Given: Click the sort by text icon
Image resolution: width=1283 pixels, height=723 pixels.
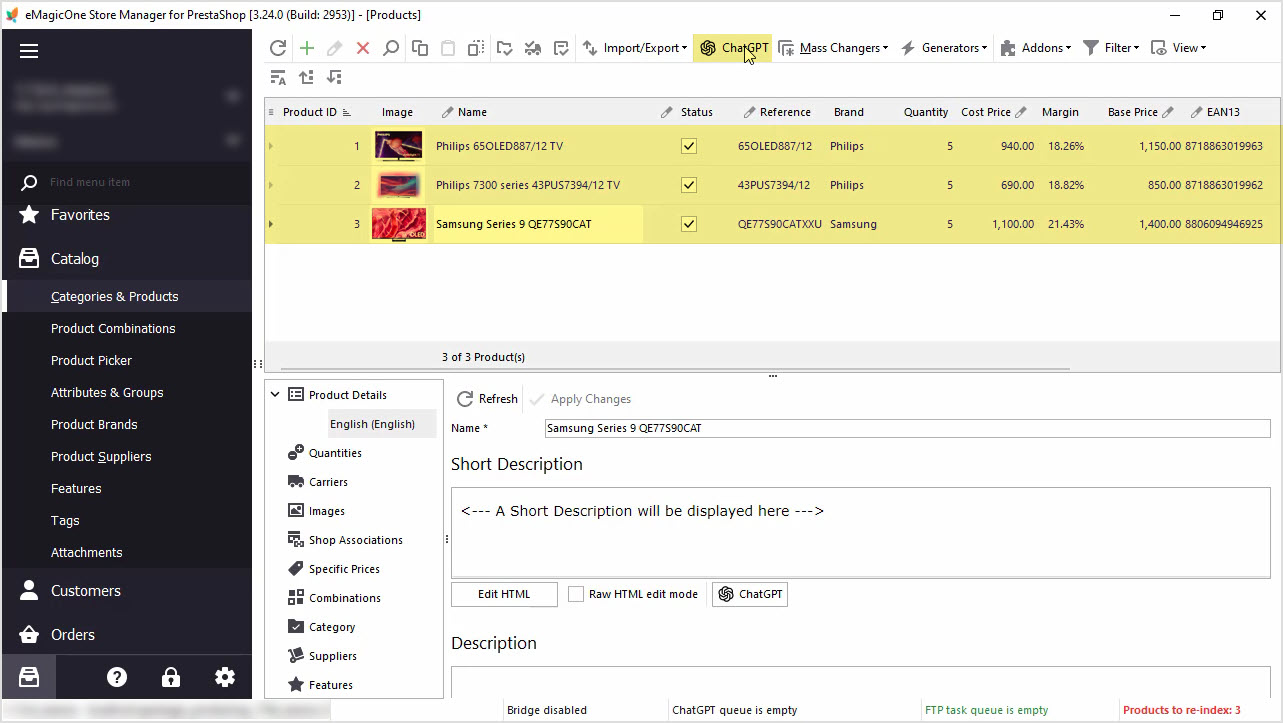Looking at the screenshot, I should coord(278,77).
